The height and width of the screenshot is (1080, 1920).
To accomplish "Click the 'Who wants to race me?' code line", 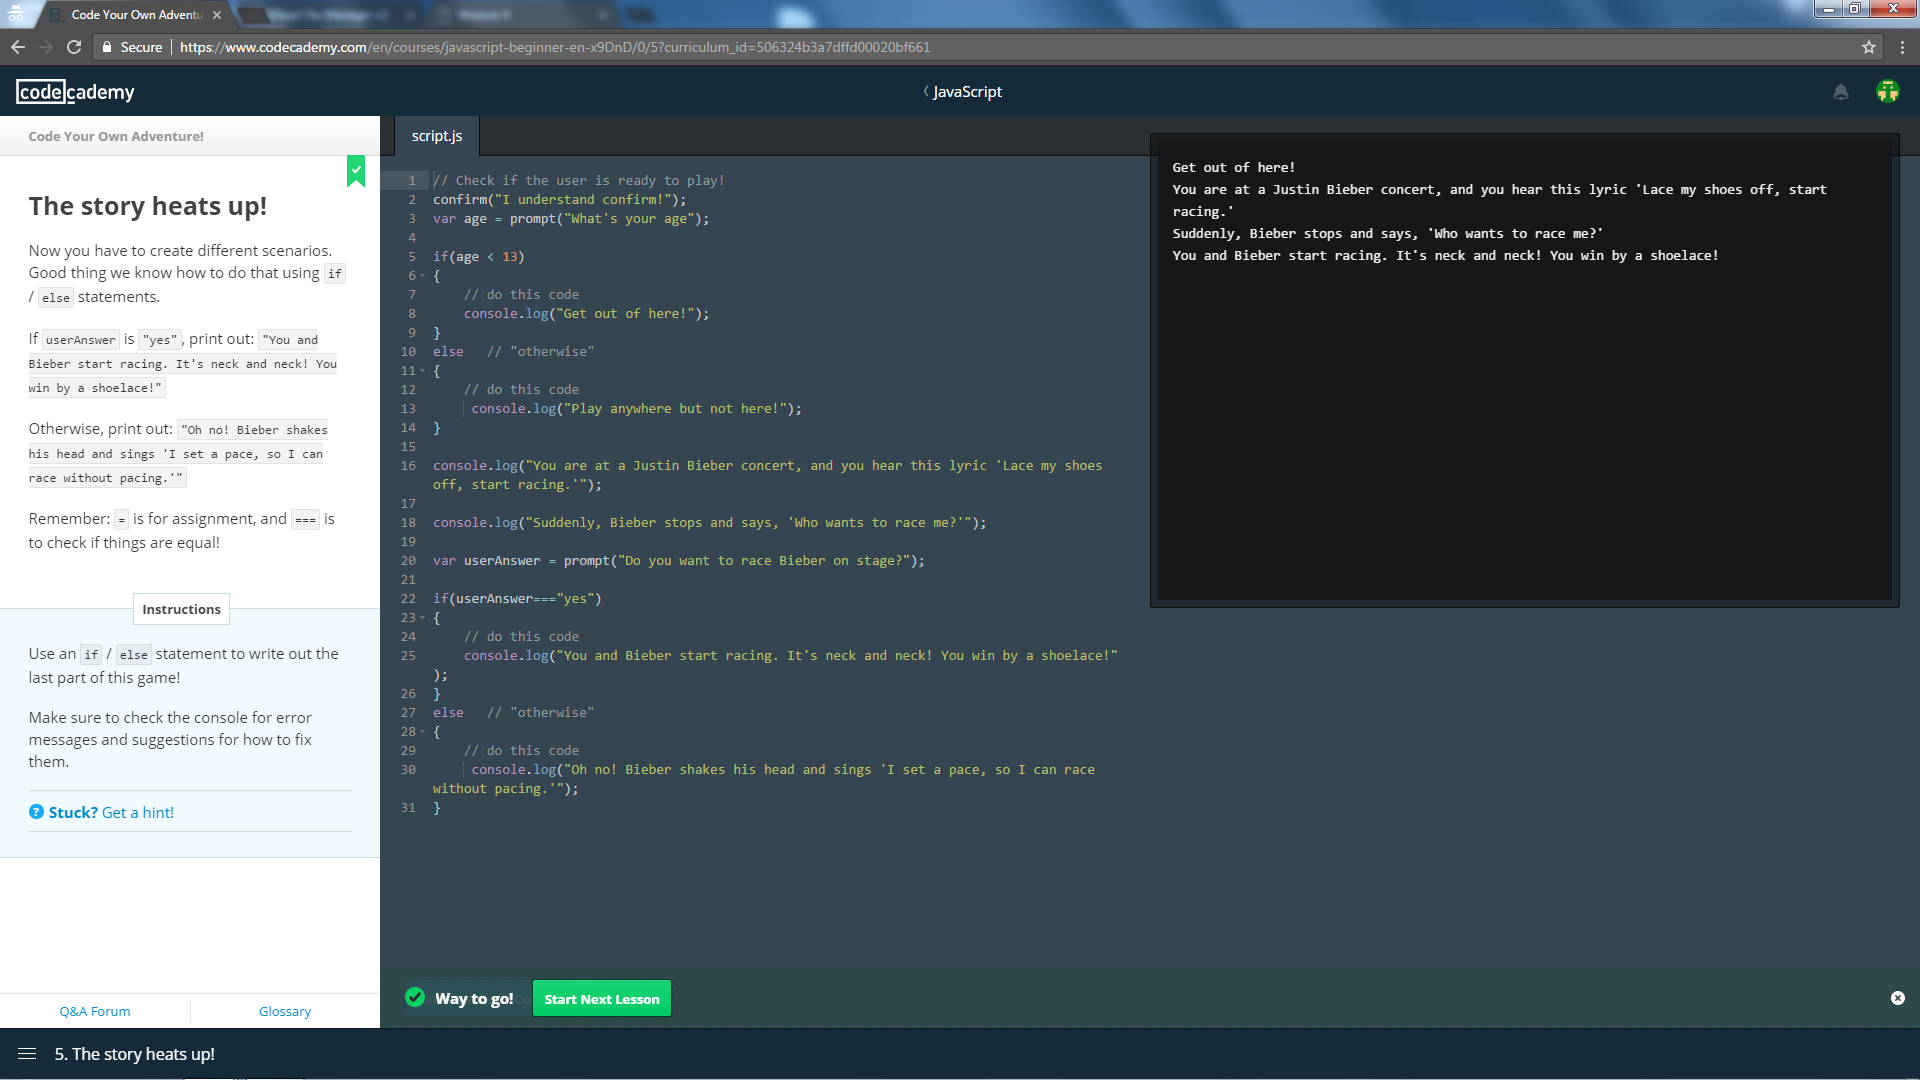I will pos(709,523).
